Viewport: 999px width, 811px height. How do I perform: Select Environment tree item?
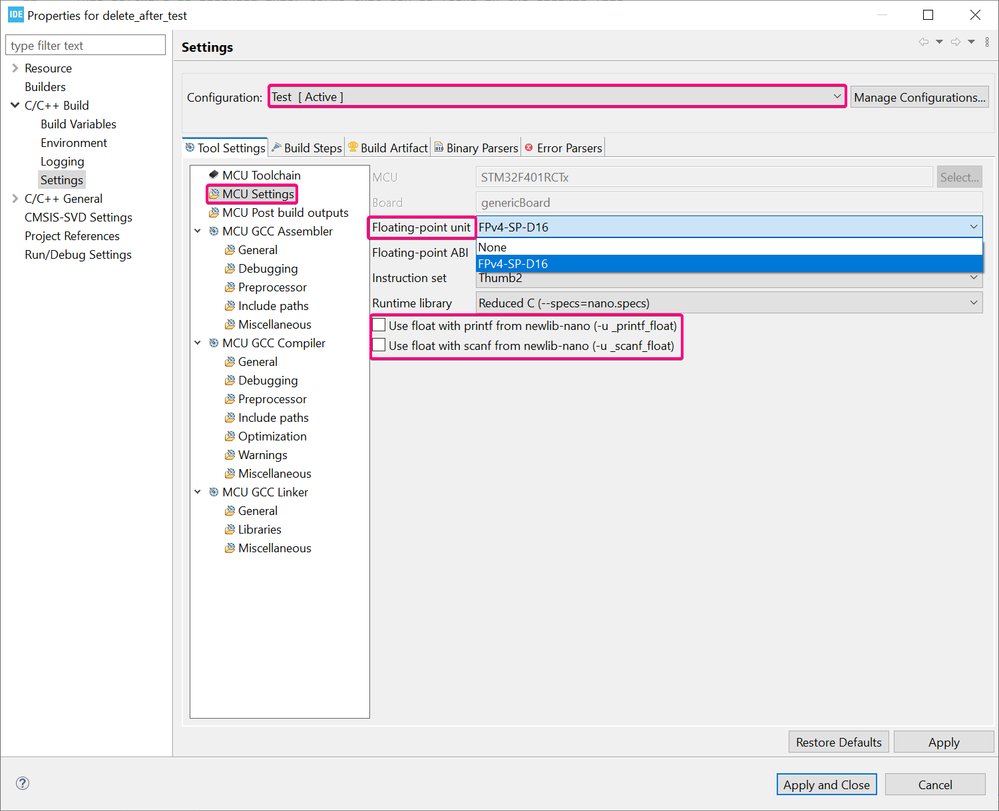tap(74, 143)
